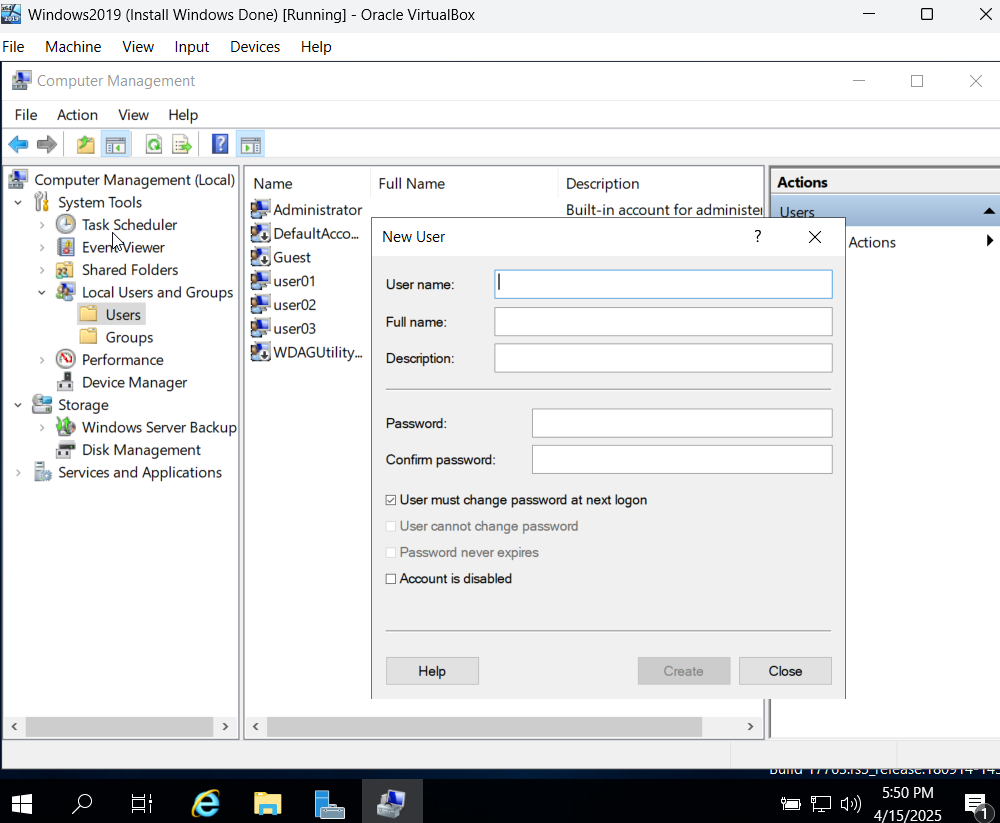Click the Shared Folders icon
Image resolution: width=1000 pixels, height=823 pixels.
[x=64, y=270]
